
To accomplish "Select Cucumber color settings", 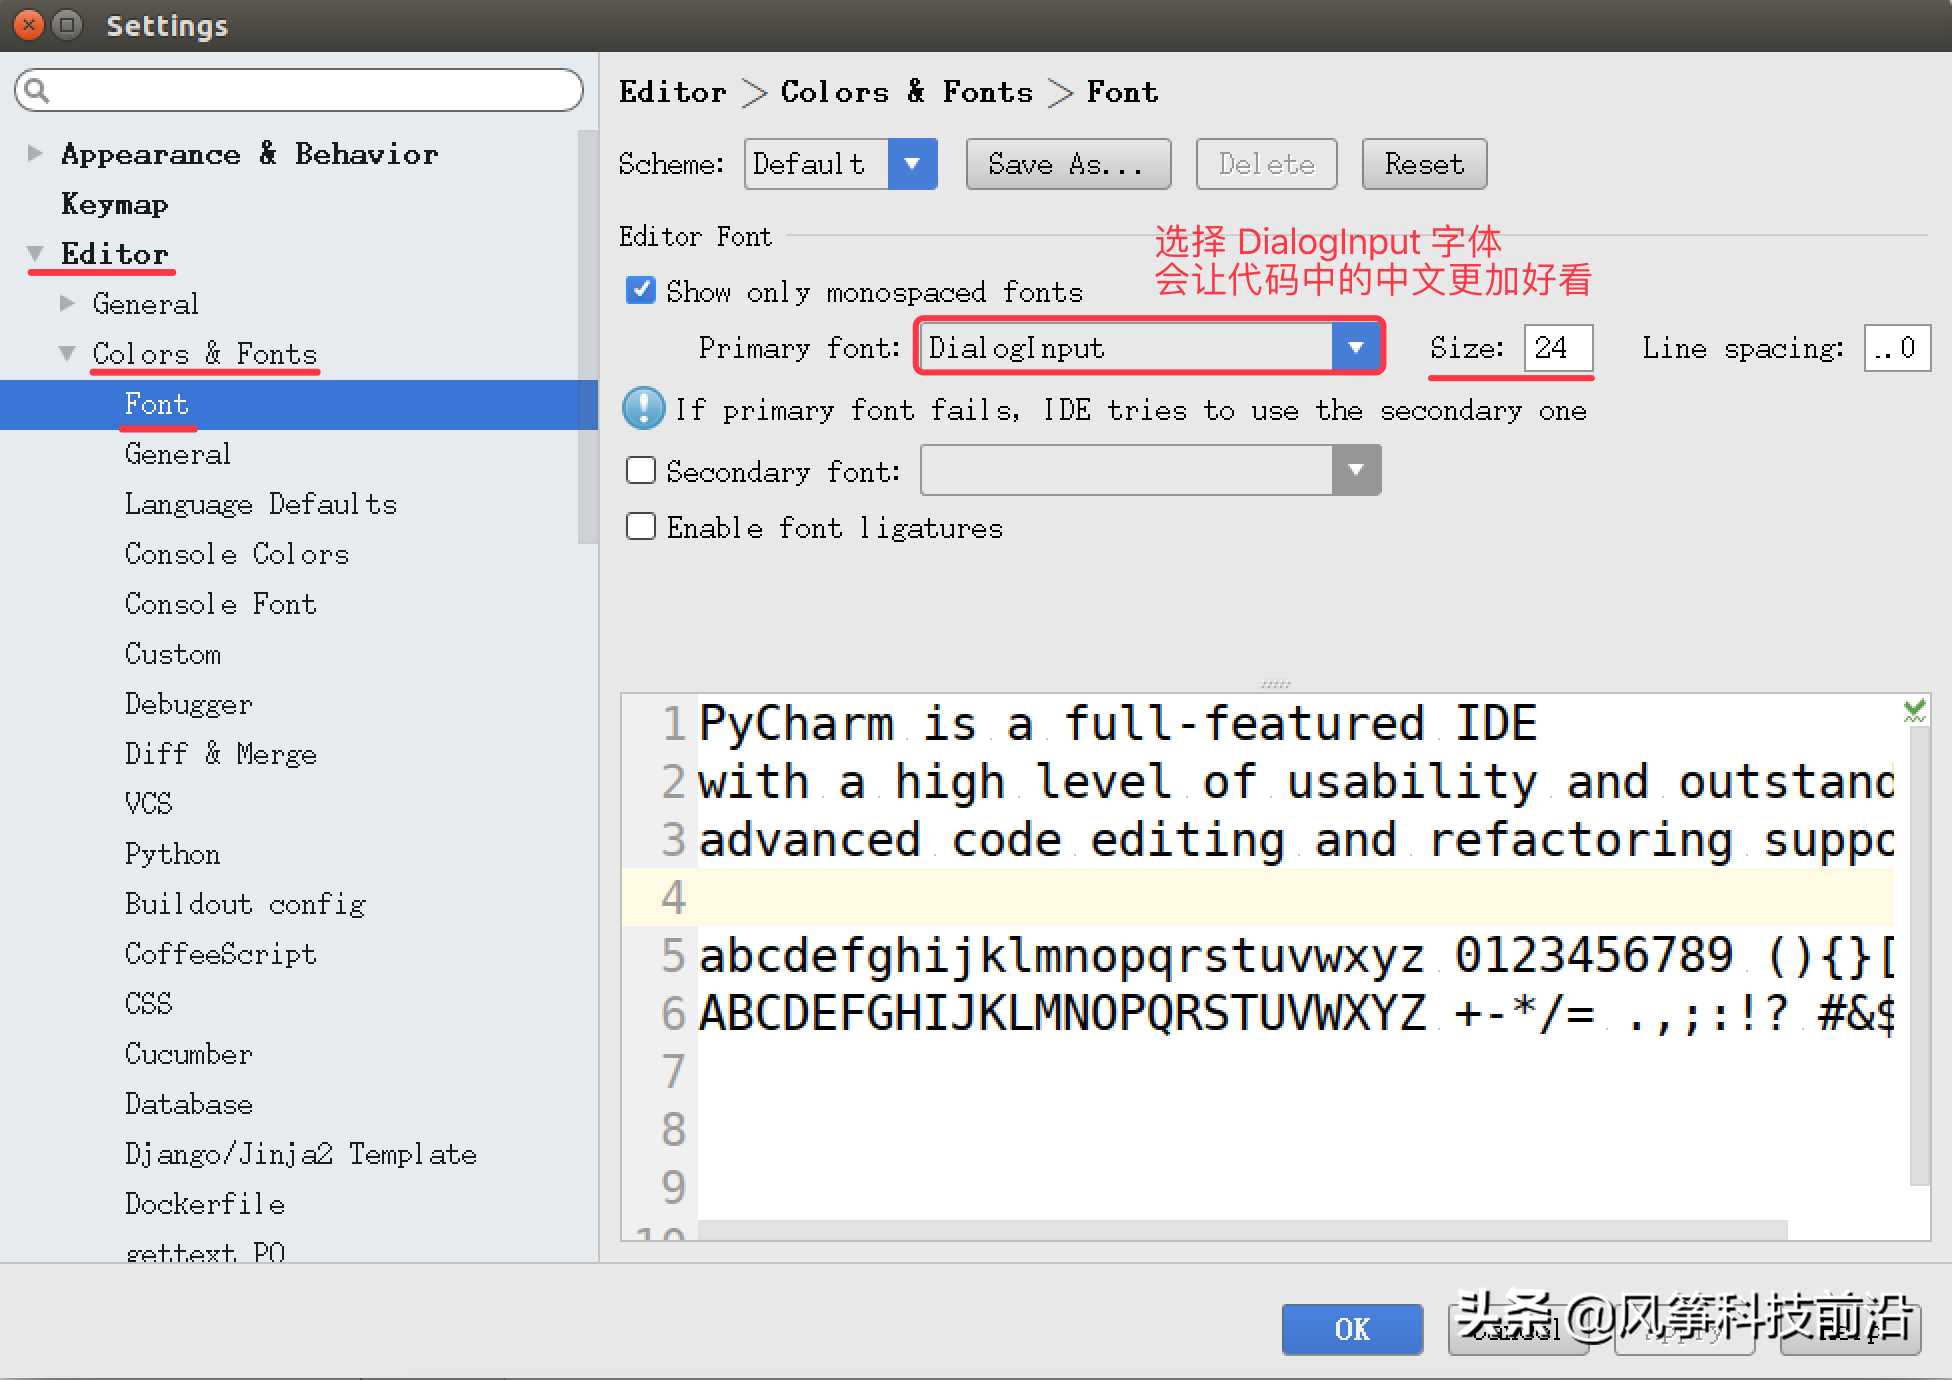I will click(x=188, y=1054).
